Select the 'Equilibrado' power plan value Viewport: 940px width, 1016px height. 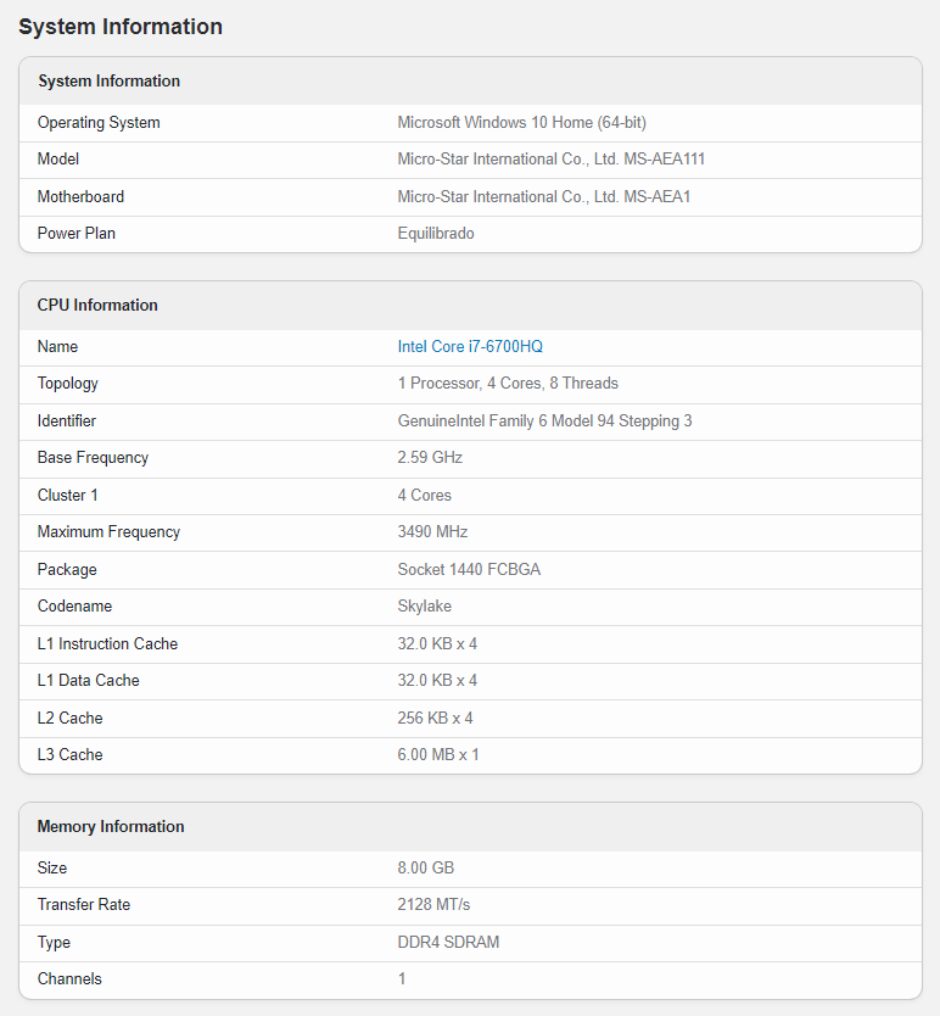(x=435, y=233)
